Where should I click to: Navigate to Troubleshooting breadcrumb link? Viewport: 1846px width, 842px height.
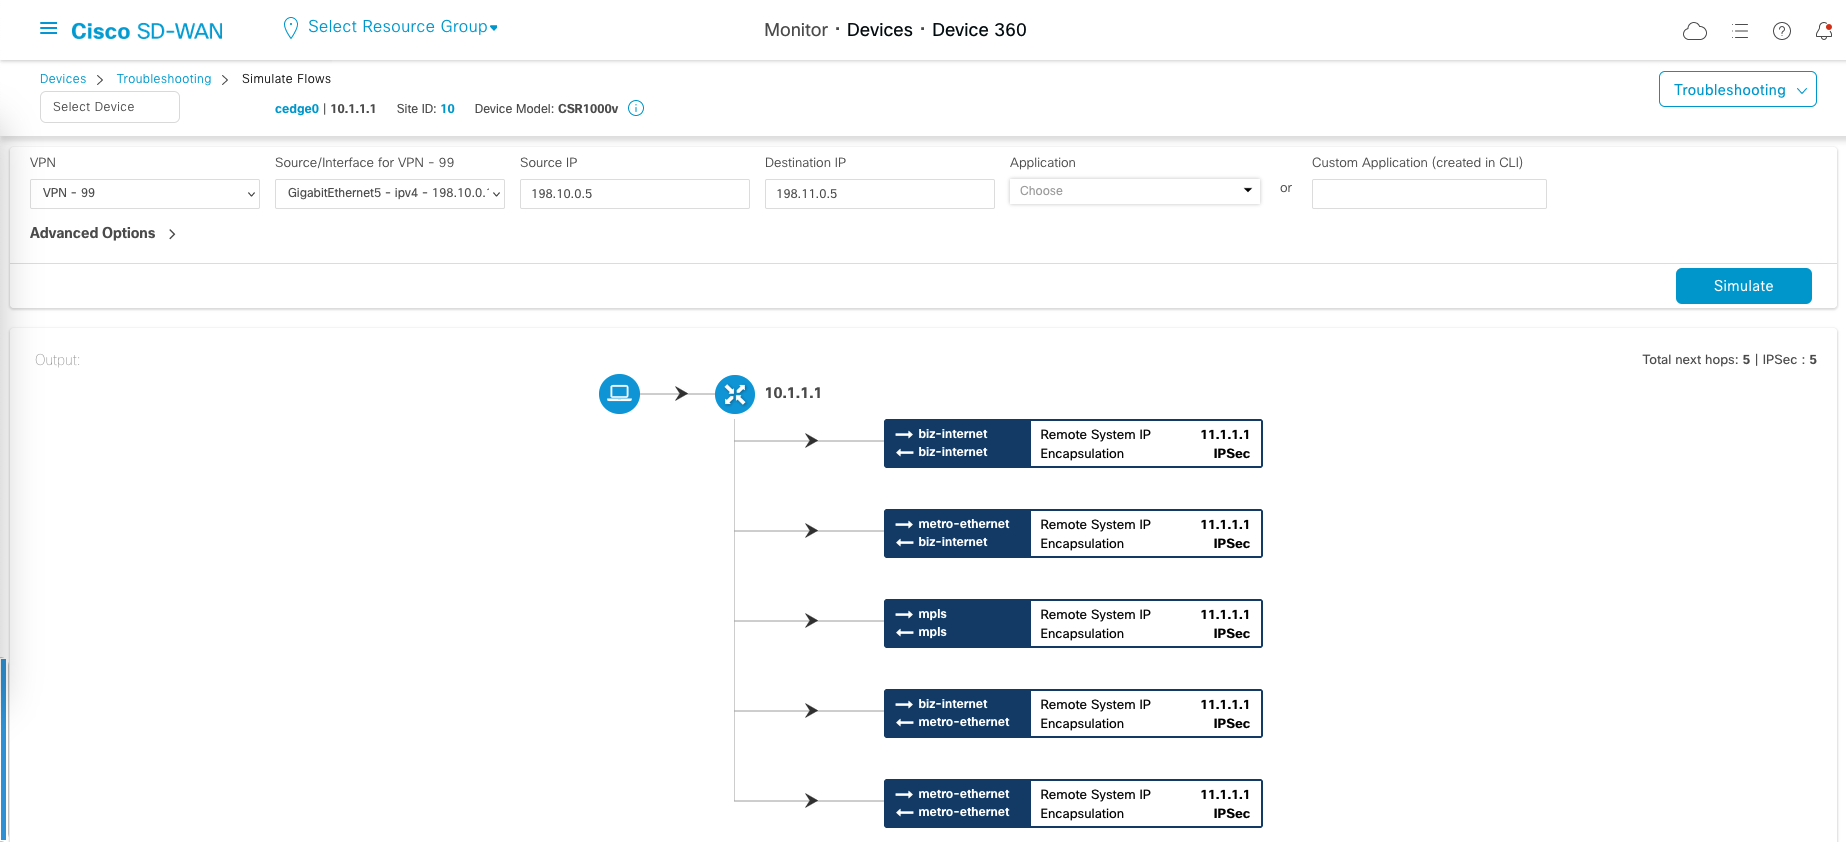(164, 79)
